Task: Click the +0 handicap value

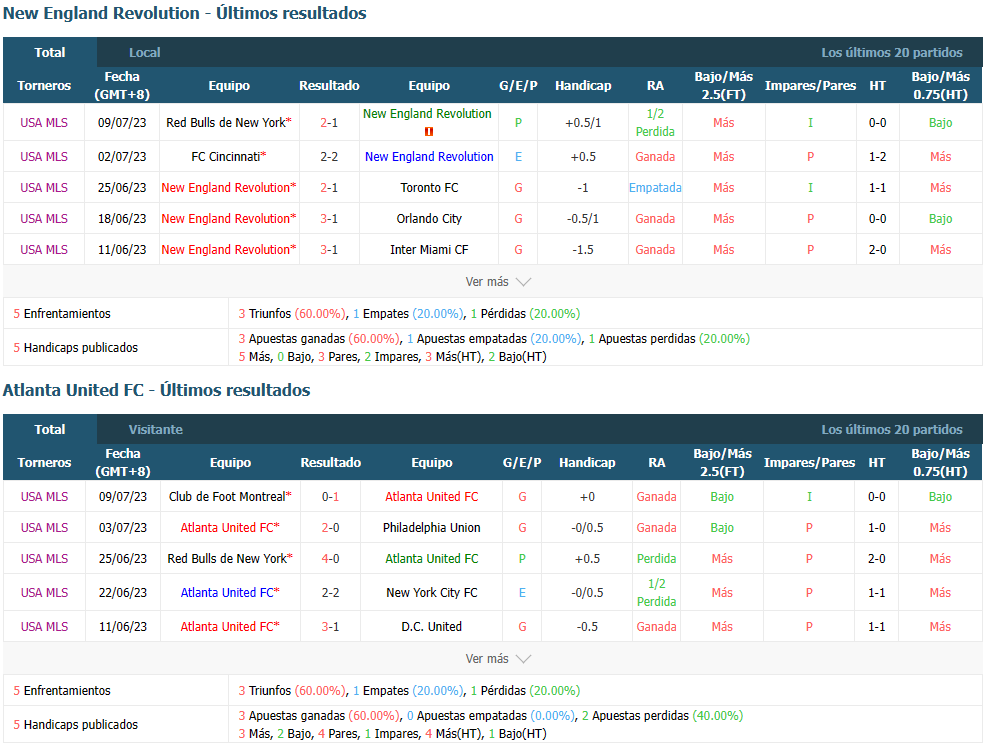Action: (x=587, y=497)
